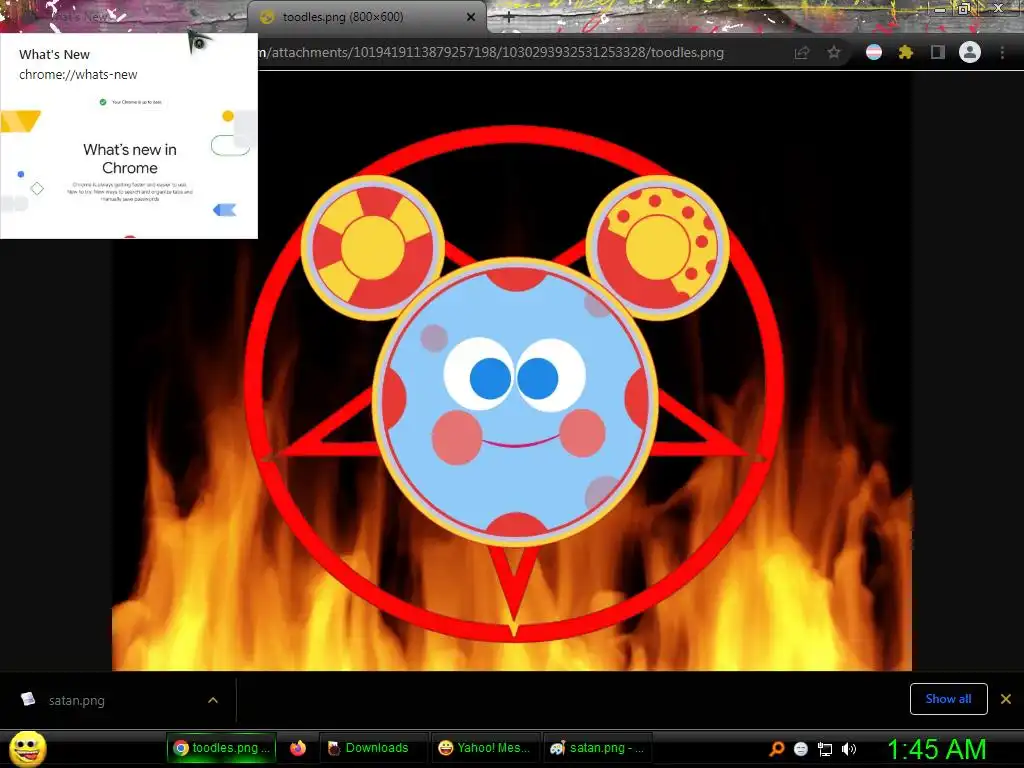Click Show all downloads
The height and width of the screenshot is (768, 1024).
948,699
